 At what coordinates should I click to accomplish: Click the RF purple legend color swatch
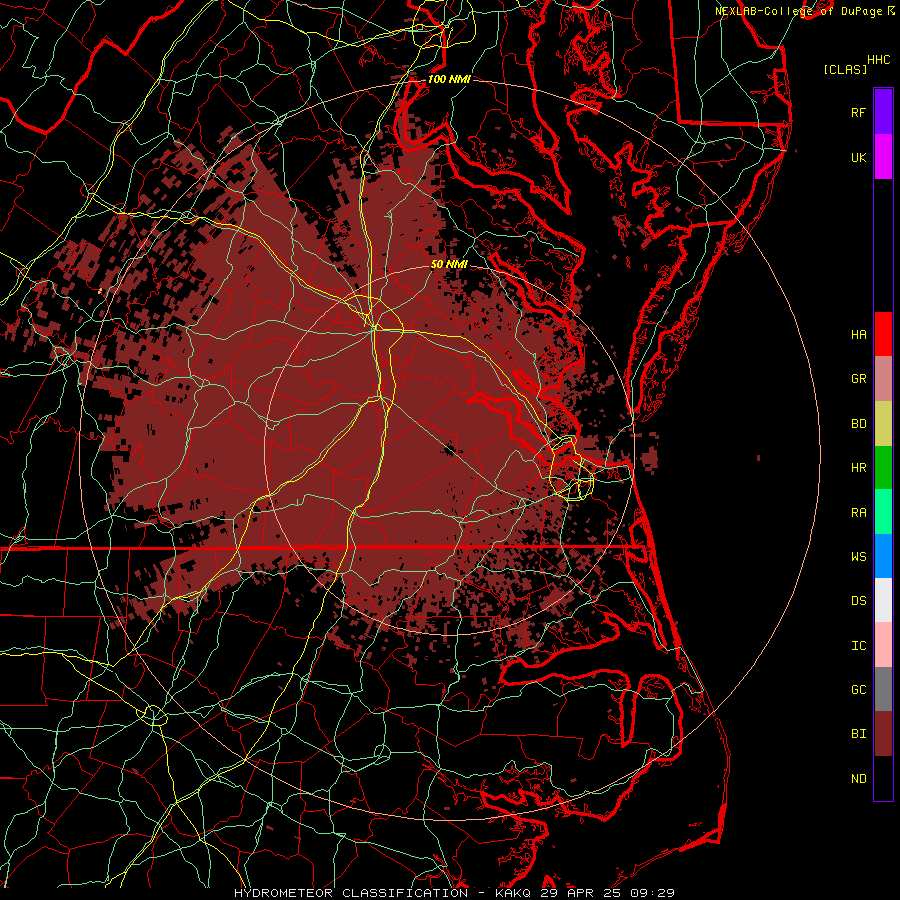click(883, 112)
